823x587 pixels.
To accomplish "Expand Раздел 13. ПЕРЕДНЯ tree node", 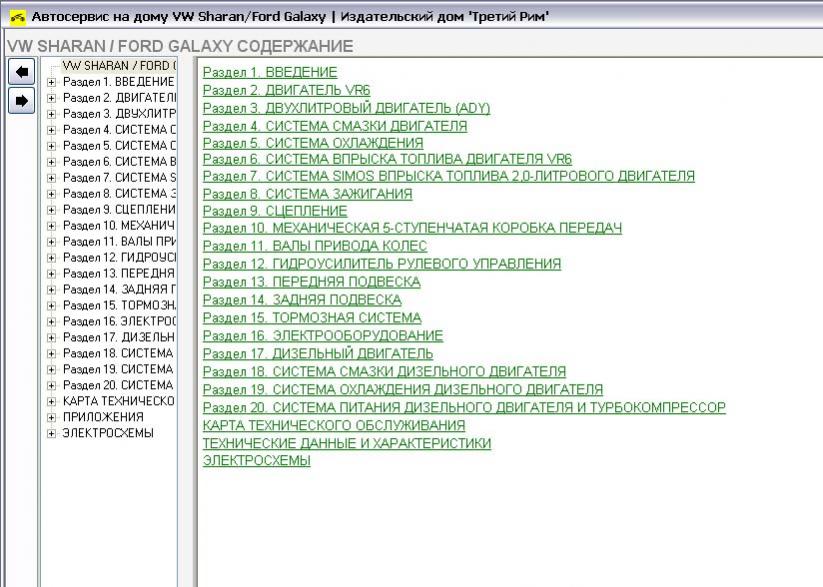I will pos(51,274).
